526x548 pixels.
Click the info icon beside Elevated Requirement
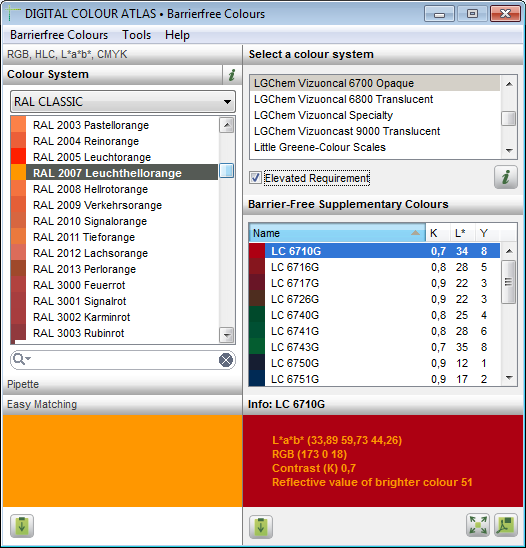(505, 177)
